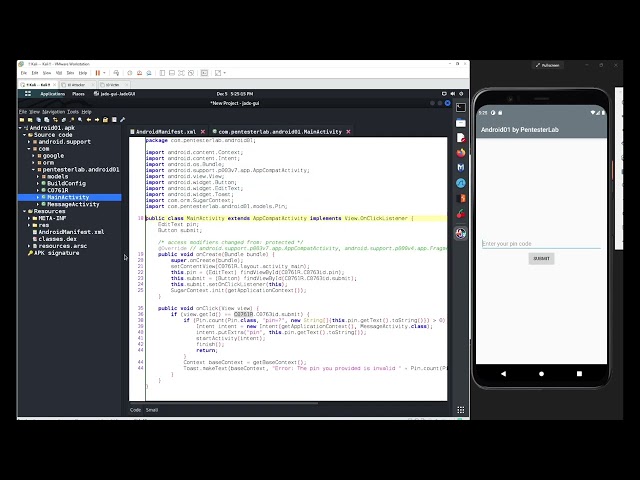
Task: Click the jadx sync with editor icon
Action: (x=55, y=120)
